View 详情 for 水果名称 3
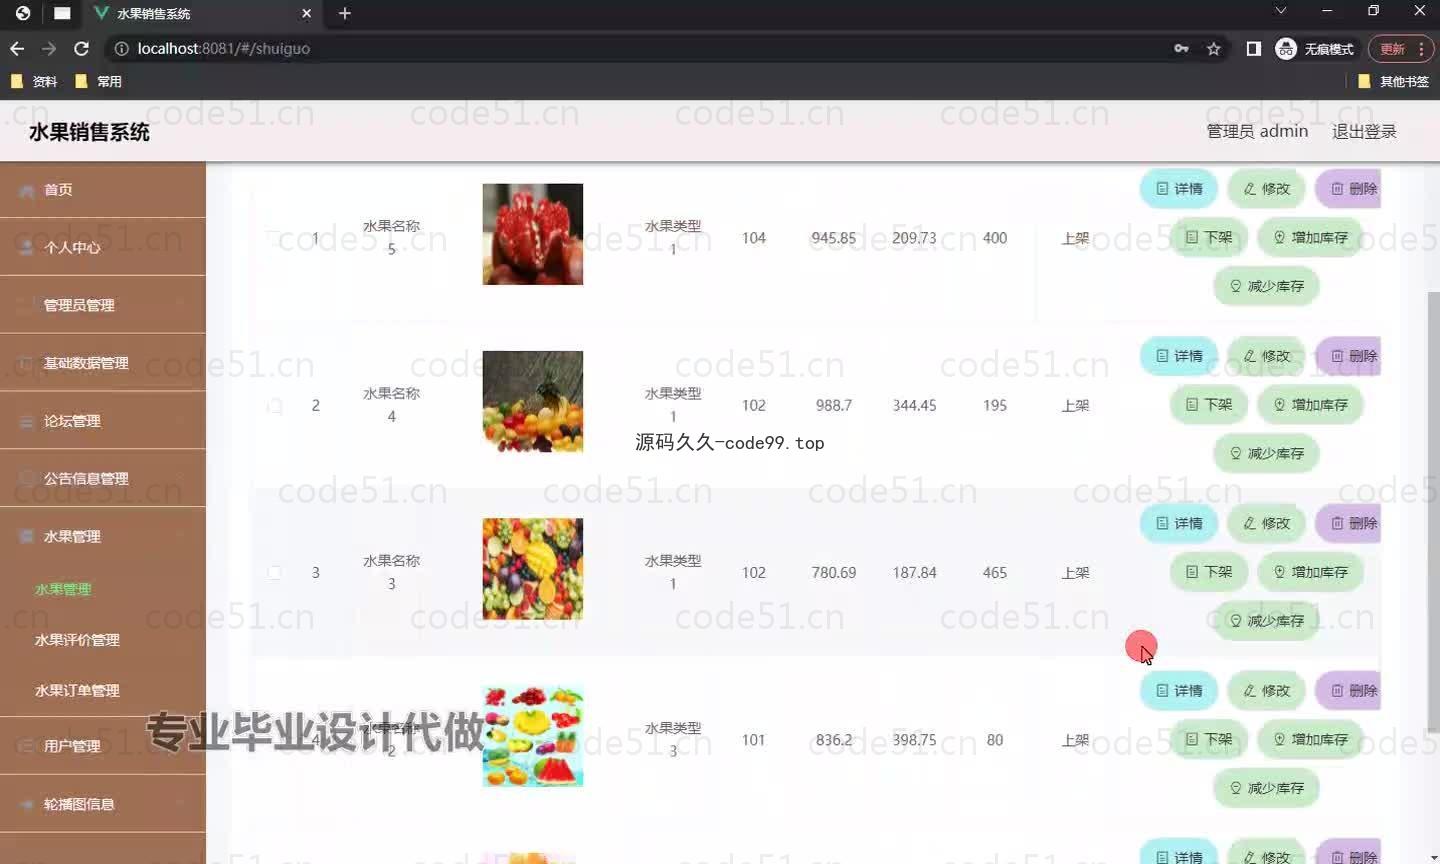This screenshot has width=1440, height=864. [x=1179, y=523]
